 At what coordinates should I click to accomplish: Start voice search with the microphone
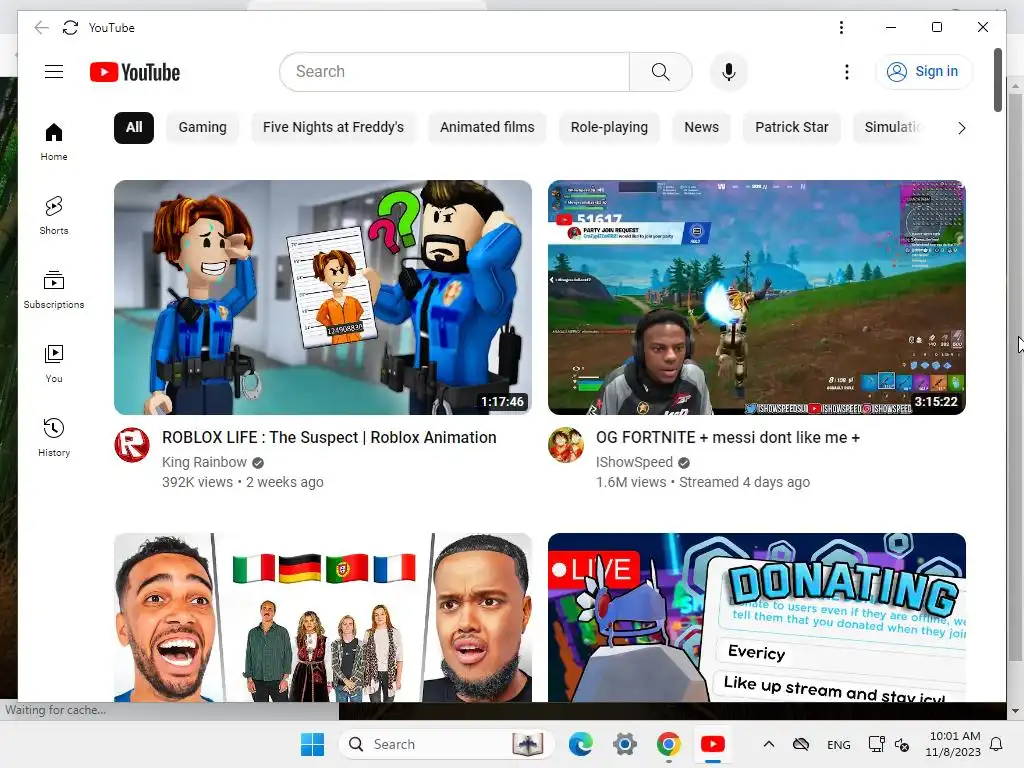coord(729,72)
